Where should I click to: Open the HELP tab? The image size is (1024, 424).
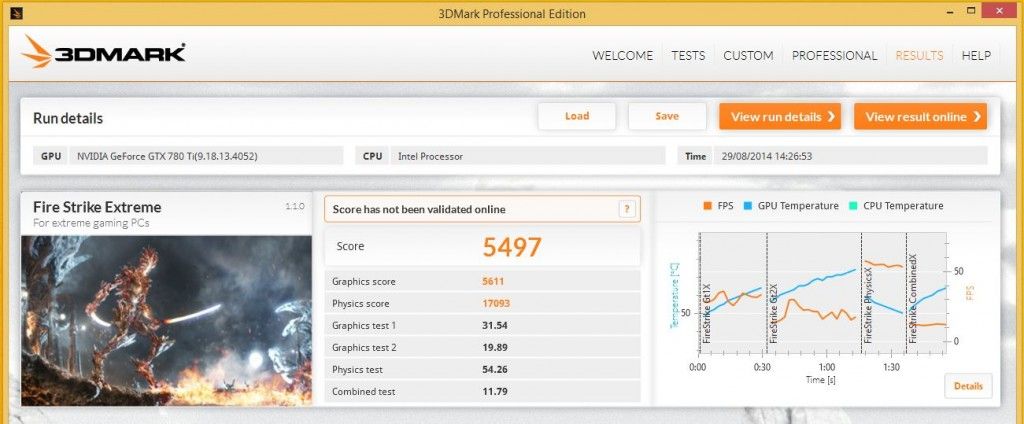pos(976,56)
